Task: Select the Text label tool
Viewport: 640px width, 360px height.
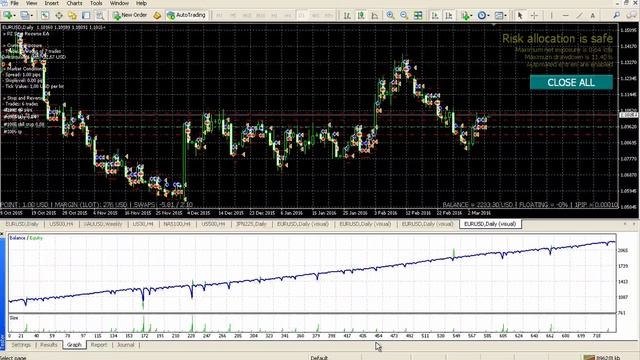Action: [593, 15]
